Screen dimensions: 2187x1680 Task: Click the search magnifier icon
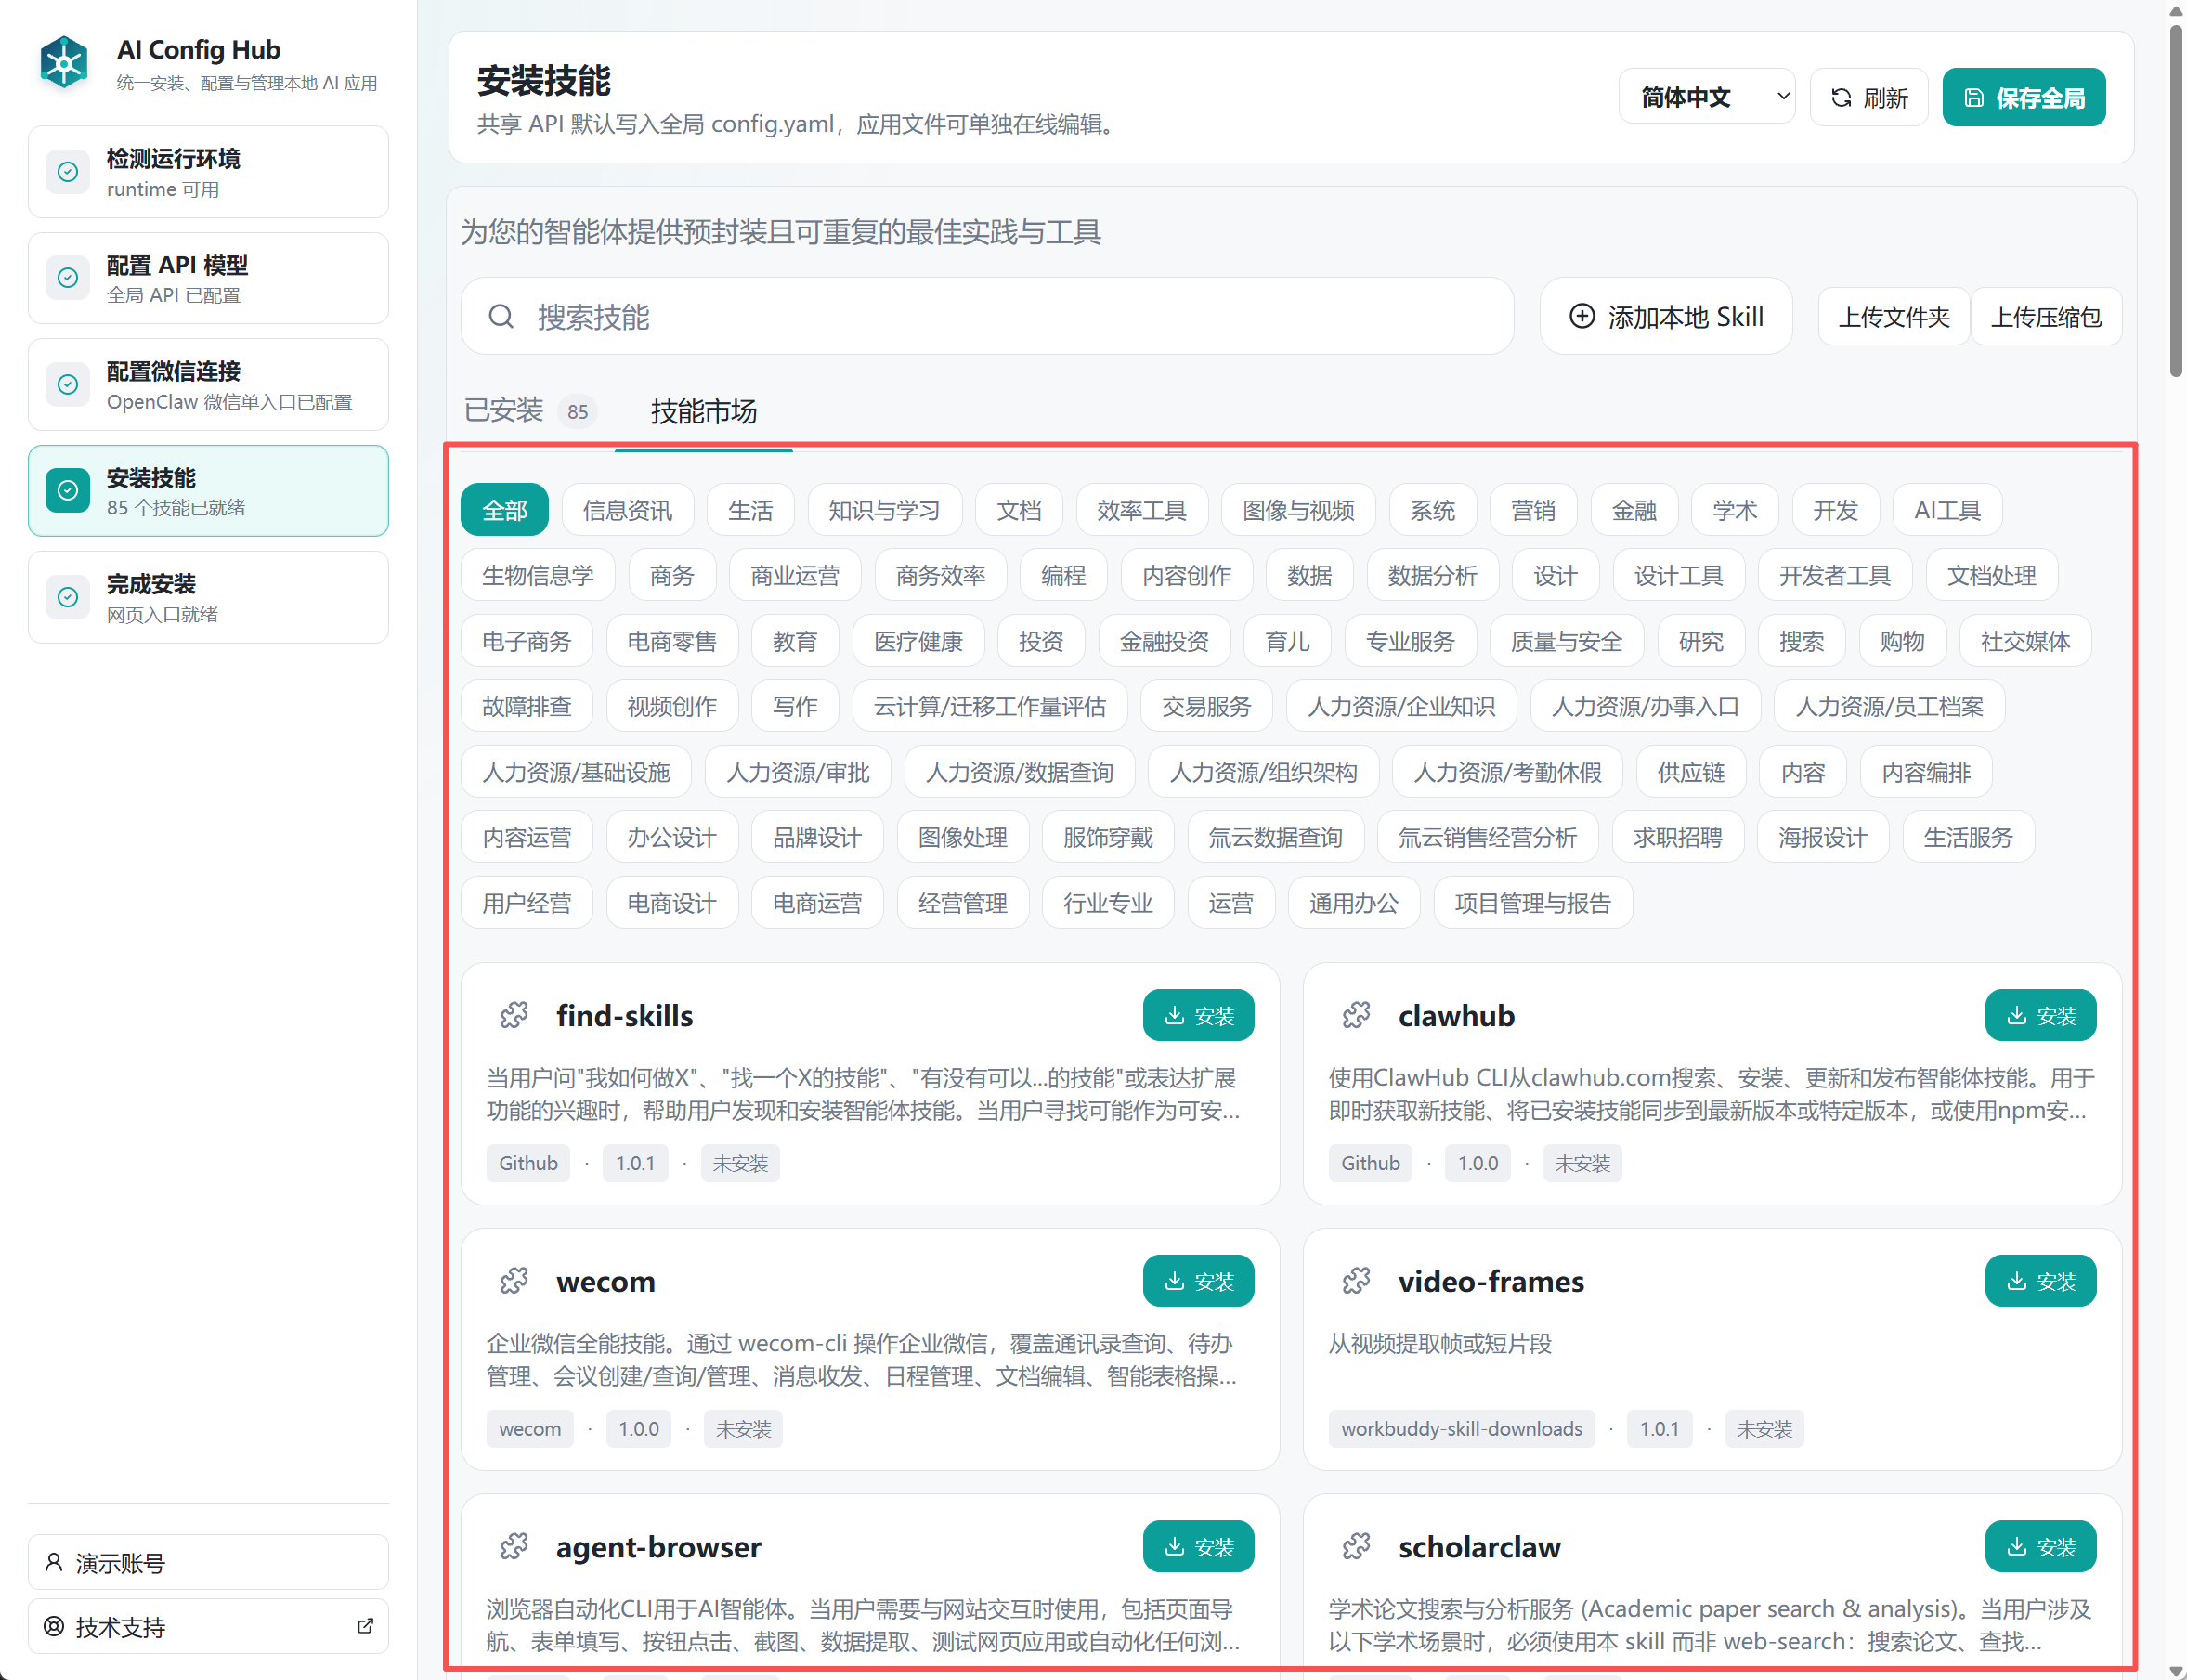[501, 317]
